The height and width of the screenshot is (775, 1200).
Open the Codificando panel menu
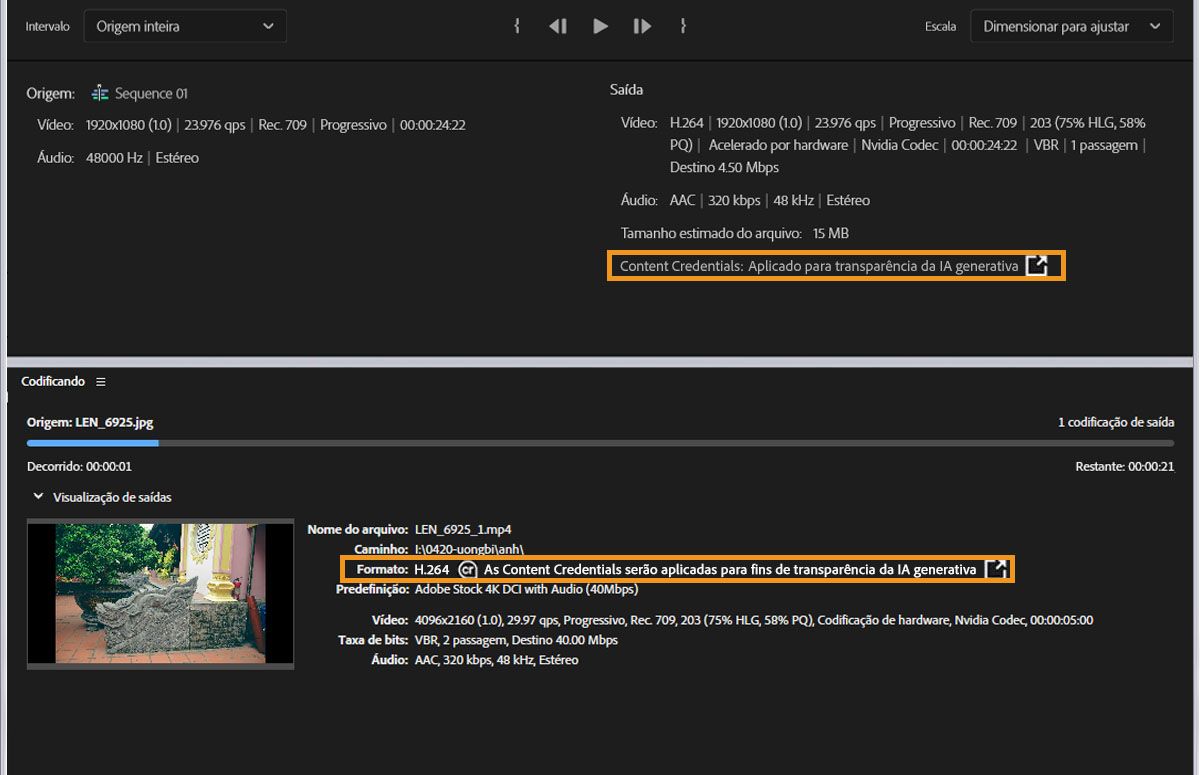pos(100,382)
